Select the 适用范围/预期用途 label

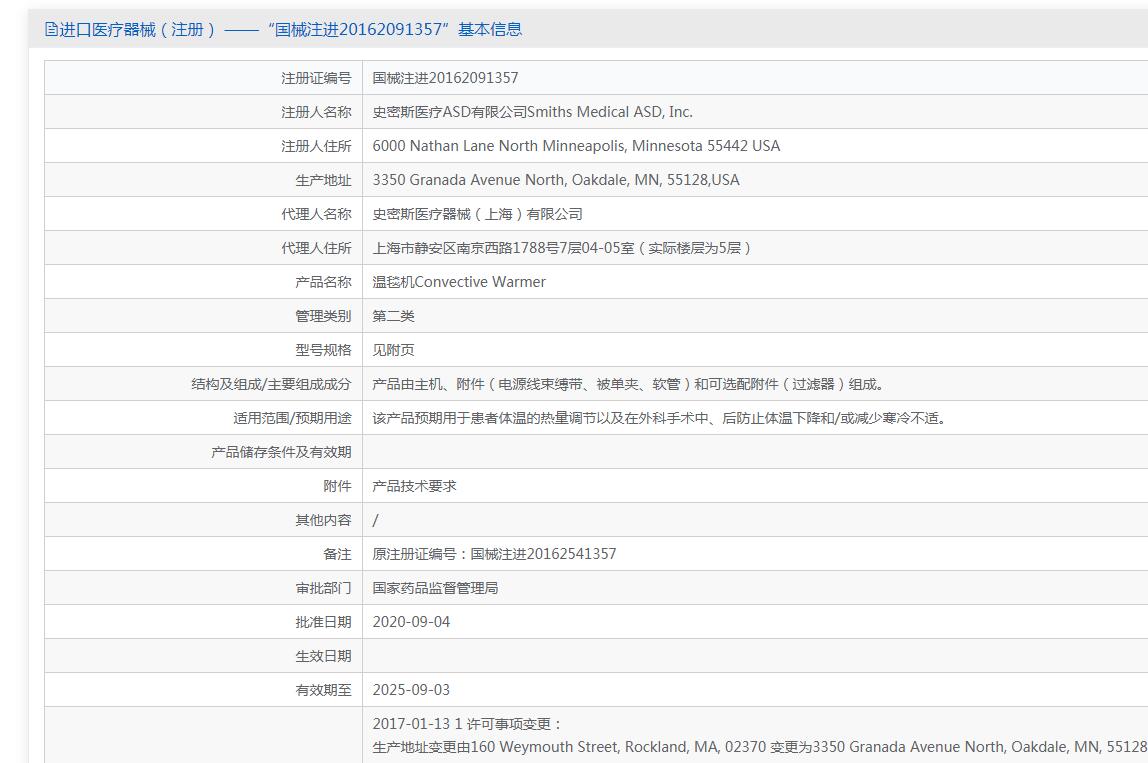pos(293,418)
